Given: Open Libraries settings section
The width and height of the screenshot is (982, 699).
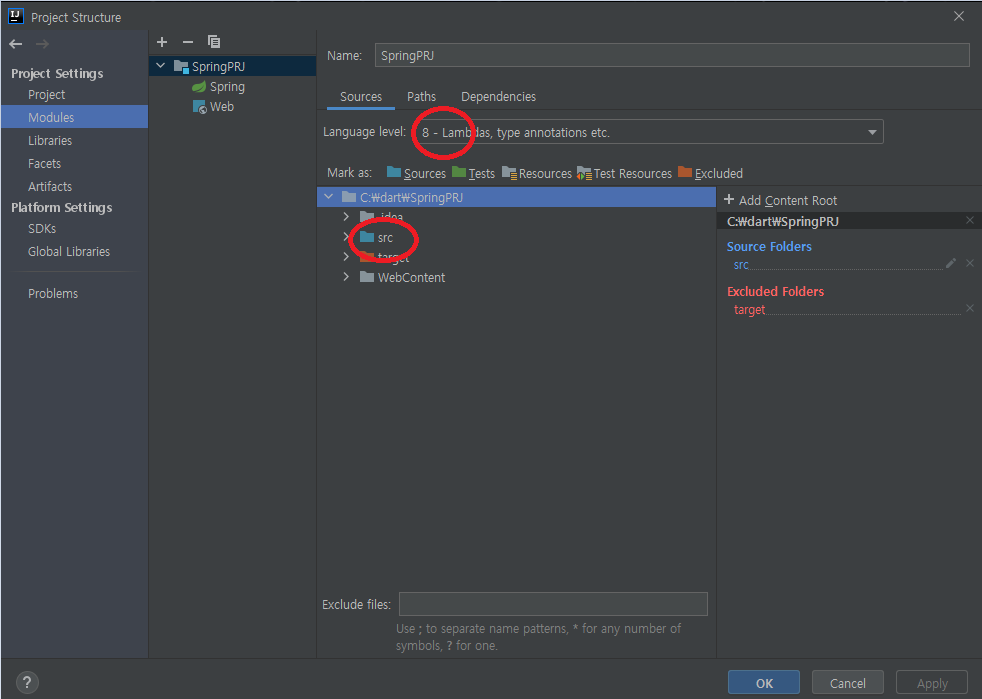Looking at the screenshot, I should coord(49,140).
